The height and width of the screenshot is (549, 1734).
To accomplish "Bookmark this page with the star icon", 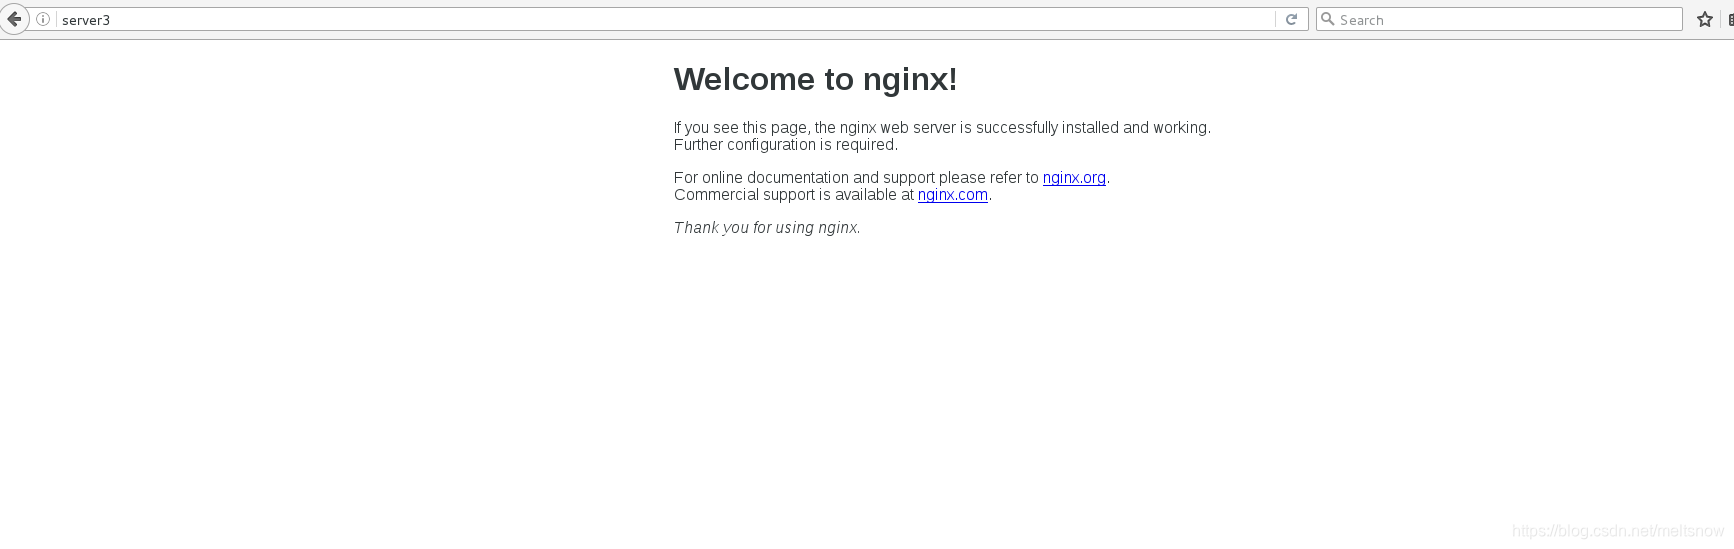I will [1705, 19].
